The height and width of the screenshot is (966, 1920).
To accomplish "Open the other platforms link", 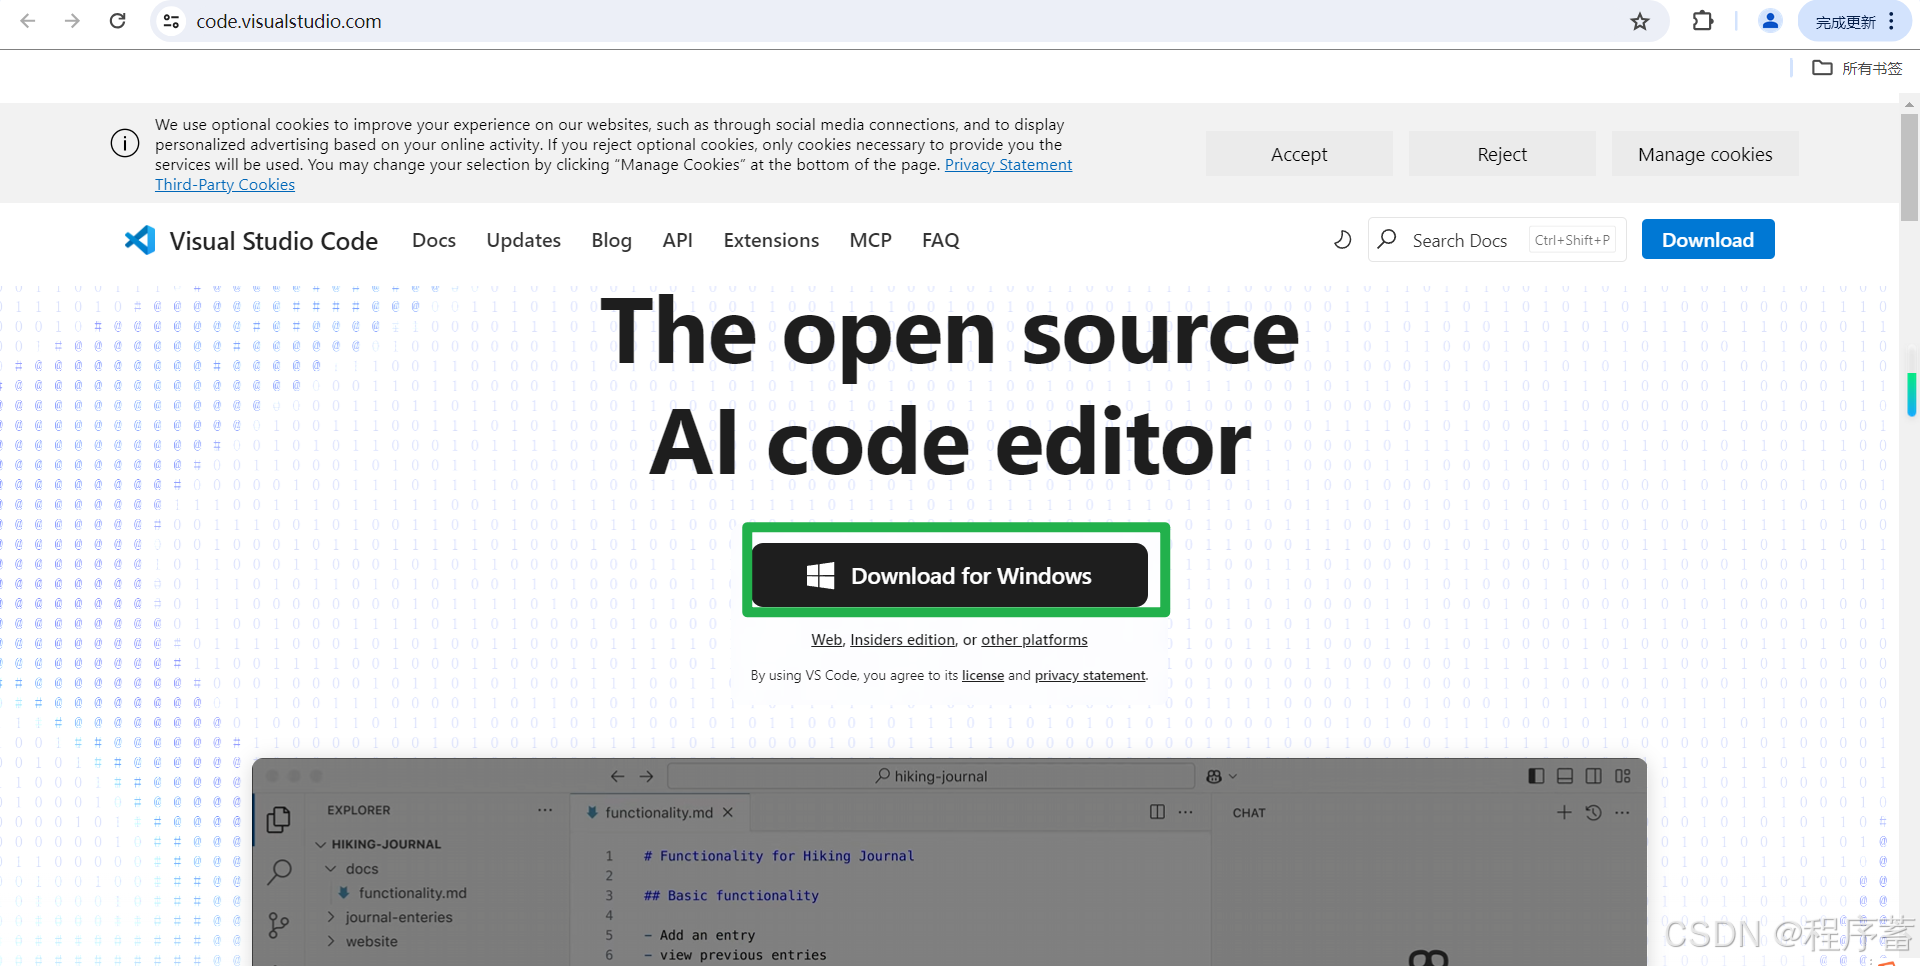I will pyautogui.click(x=1034, y=639).
